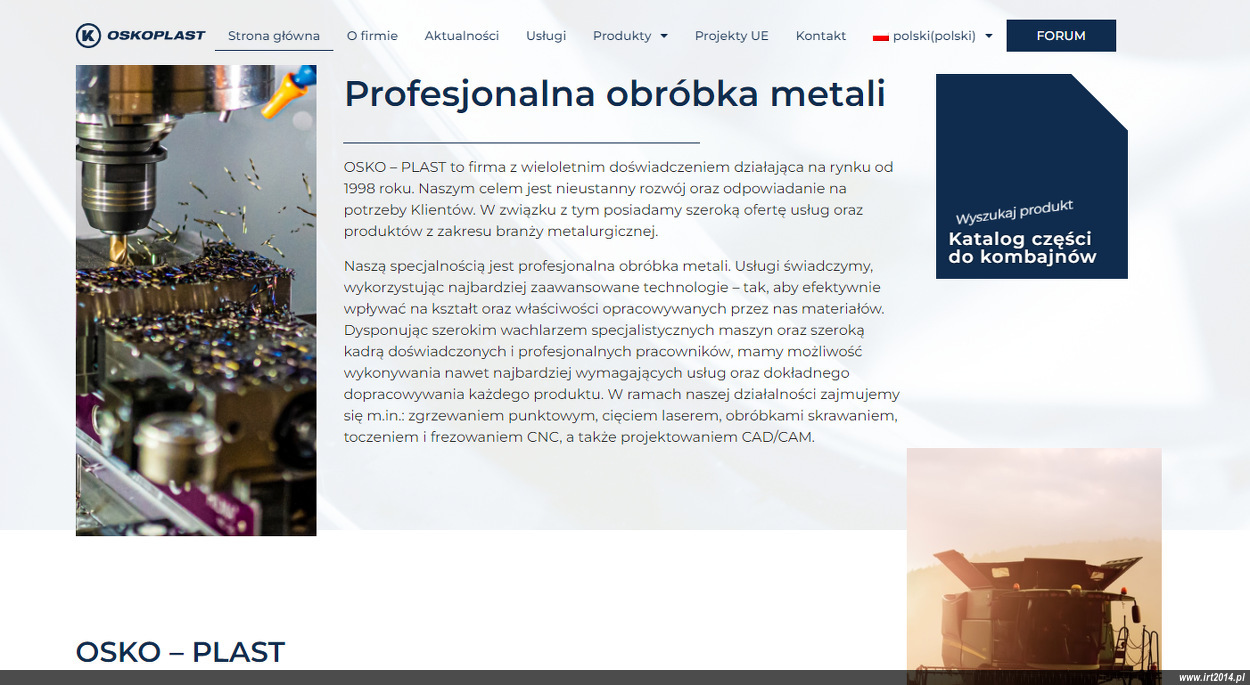Click the FORUM button
Image resolution: width=1250 pixels, height=685 pixels.
coord(1061,35)
